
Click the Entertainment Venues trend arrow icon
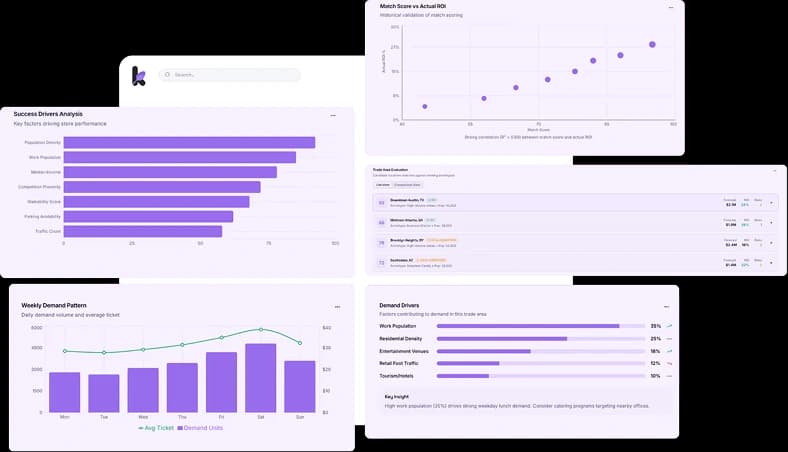point(669,351)
